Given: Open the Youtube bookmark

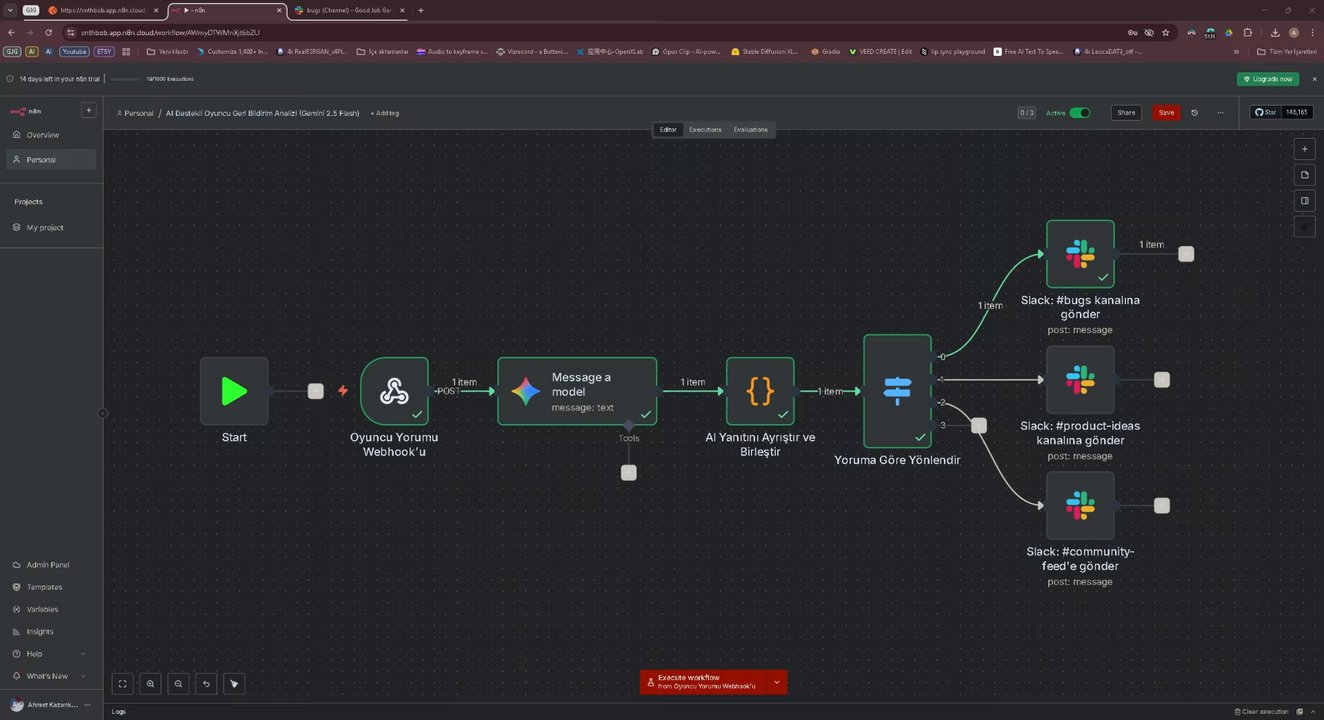Looking at the screenshot, I should [74, 51].
